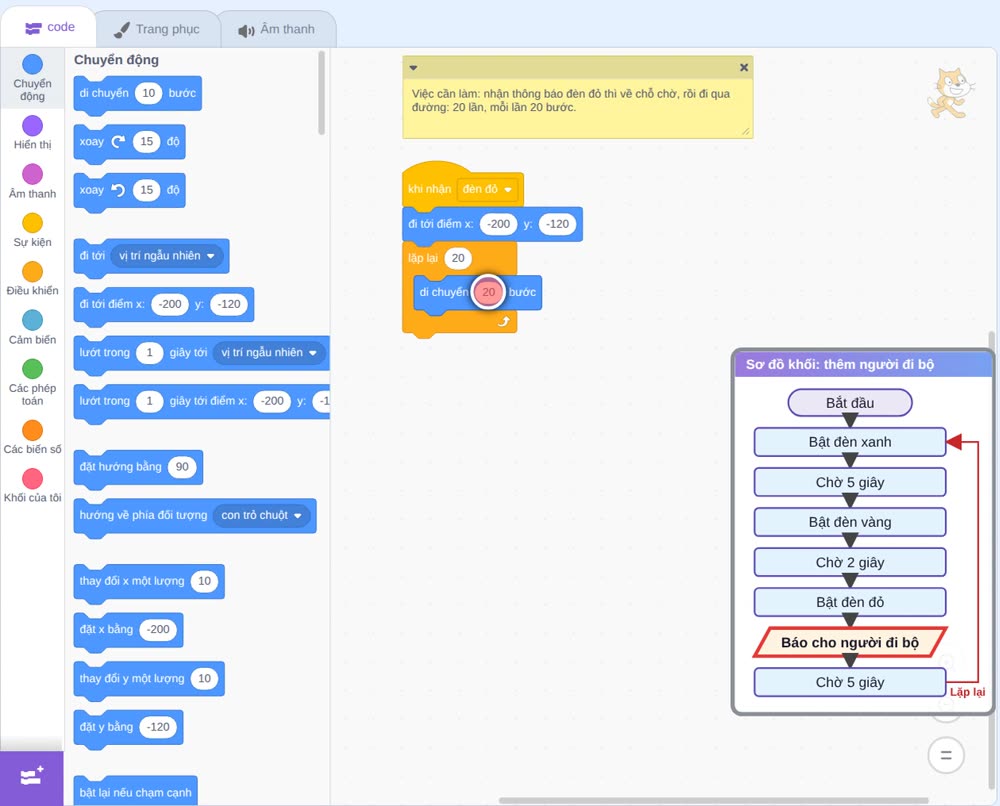Open the Cảm biến block category
1000x806 pixels.
(x=32, y=327)
